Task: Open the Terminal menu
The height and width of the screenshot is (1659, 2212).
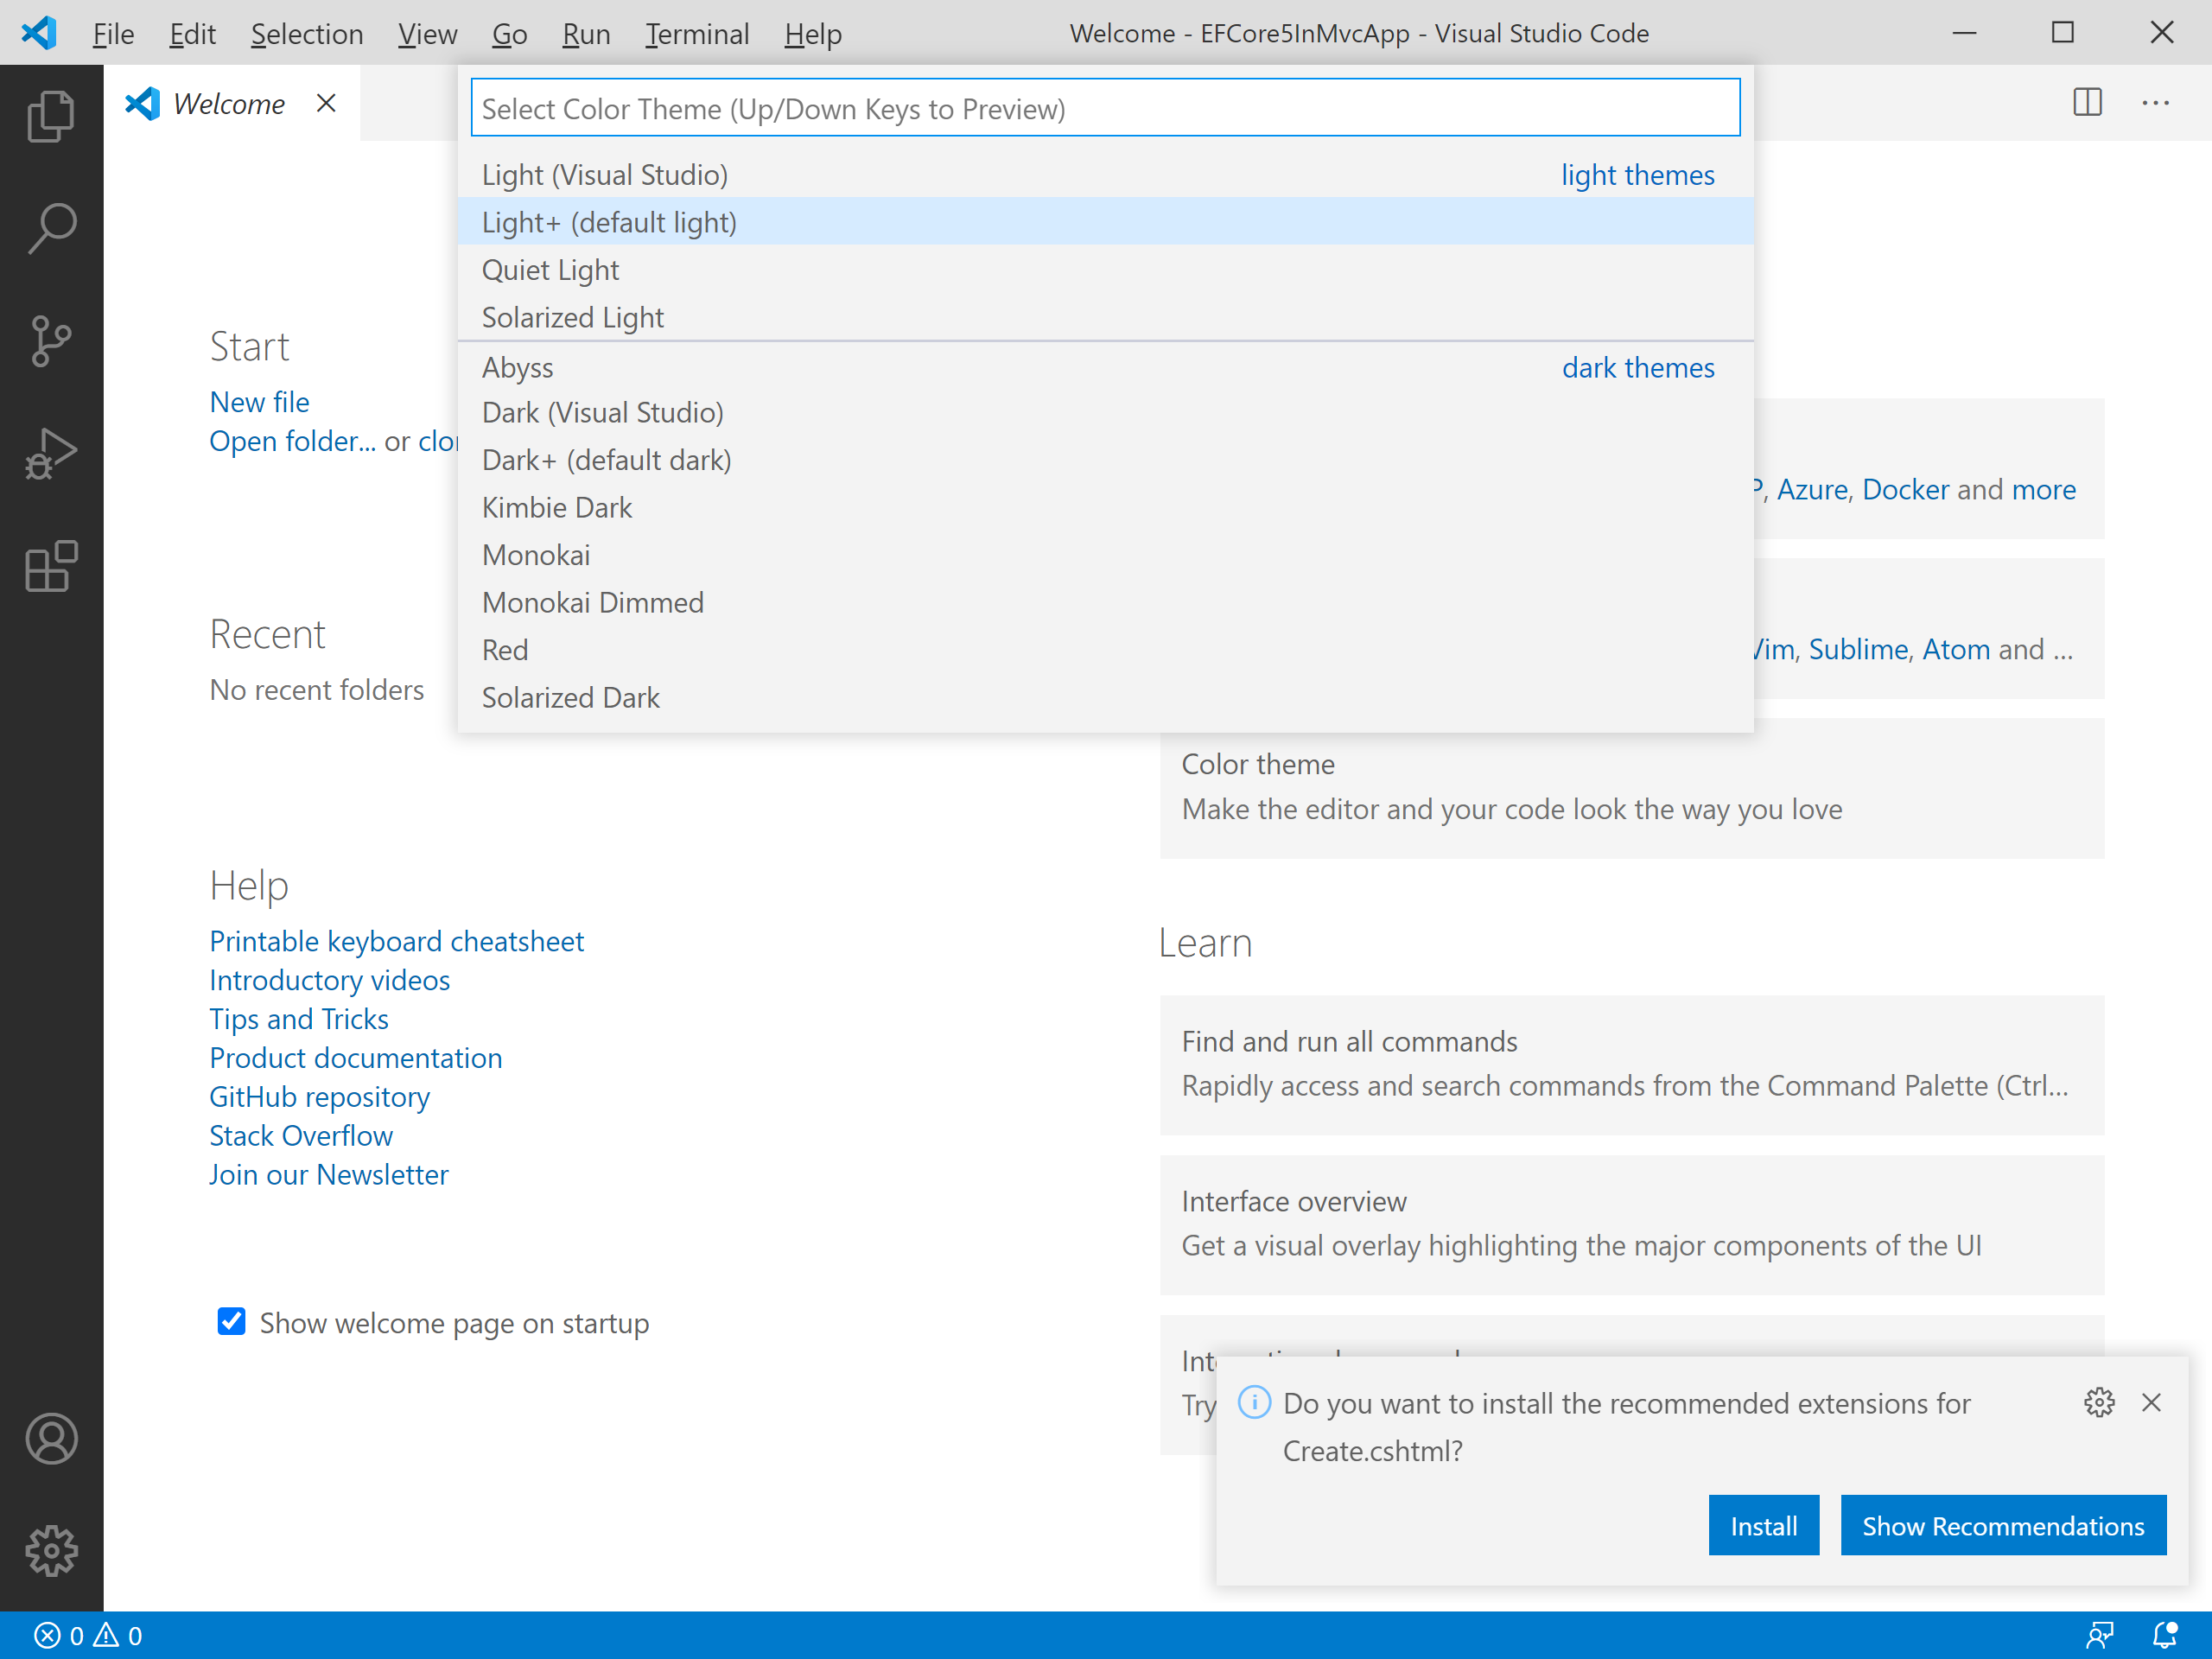Action: (x=697, y=33)
